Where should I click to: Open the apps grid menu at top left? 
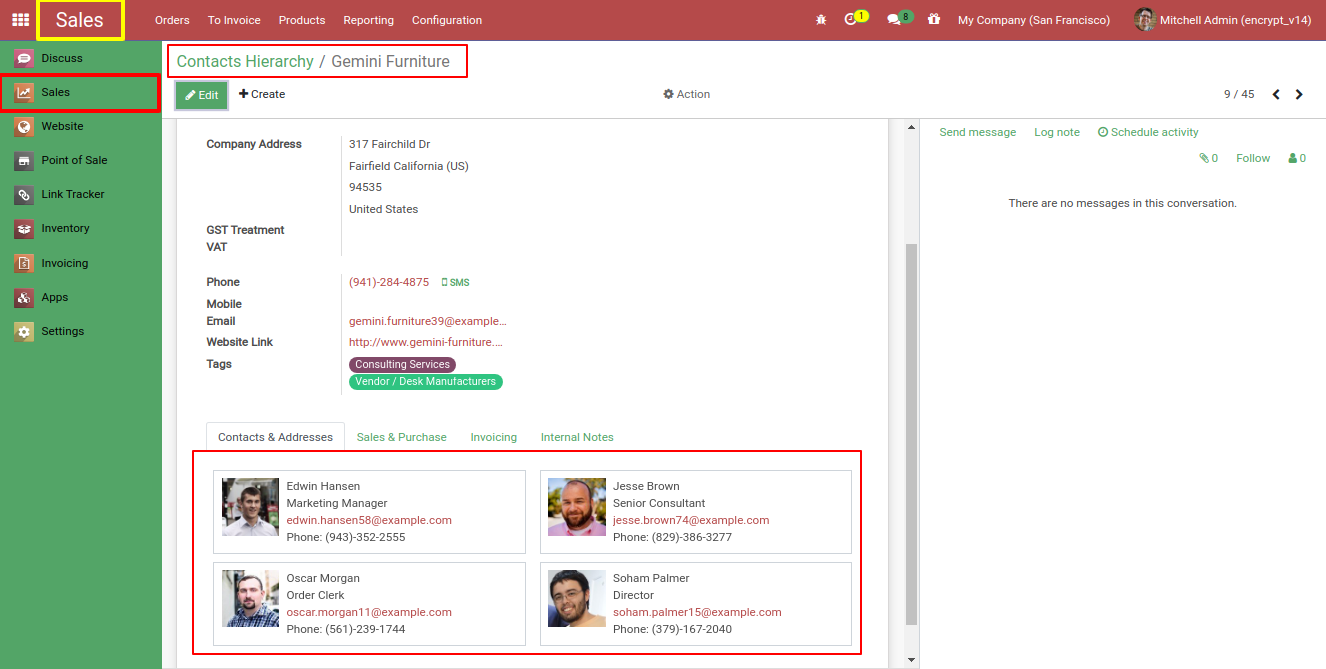click(19, 19)
